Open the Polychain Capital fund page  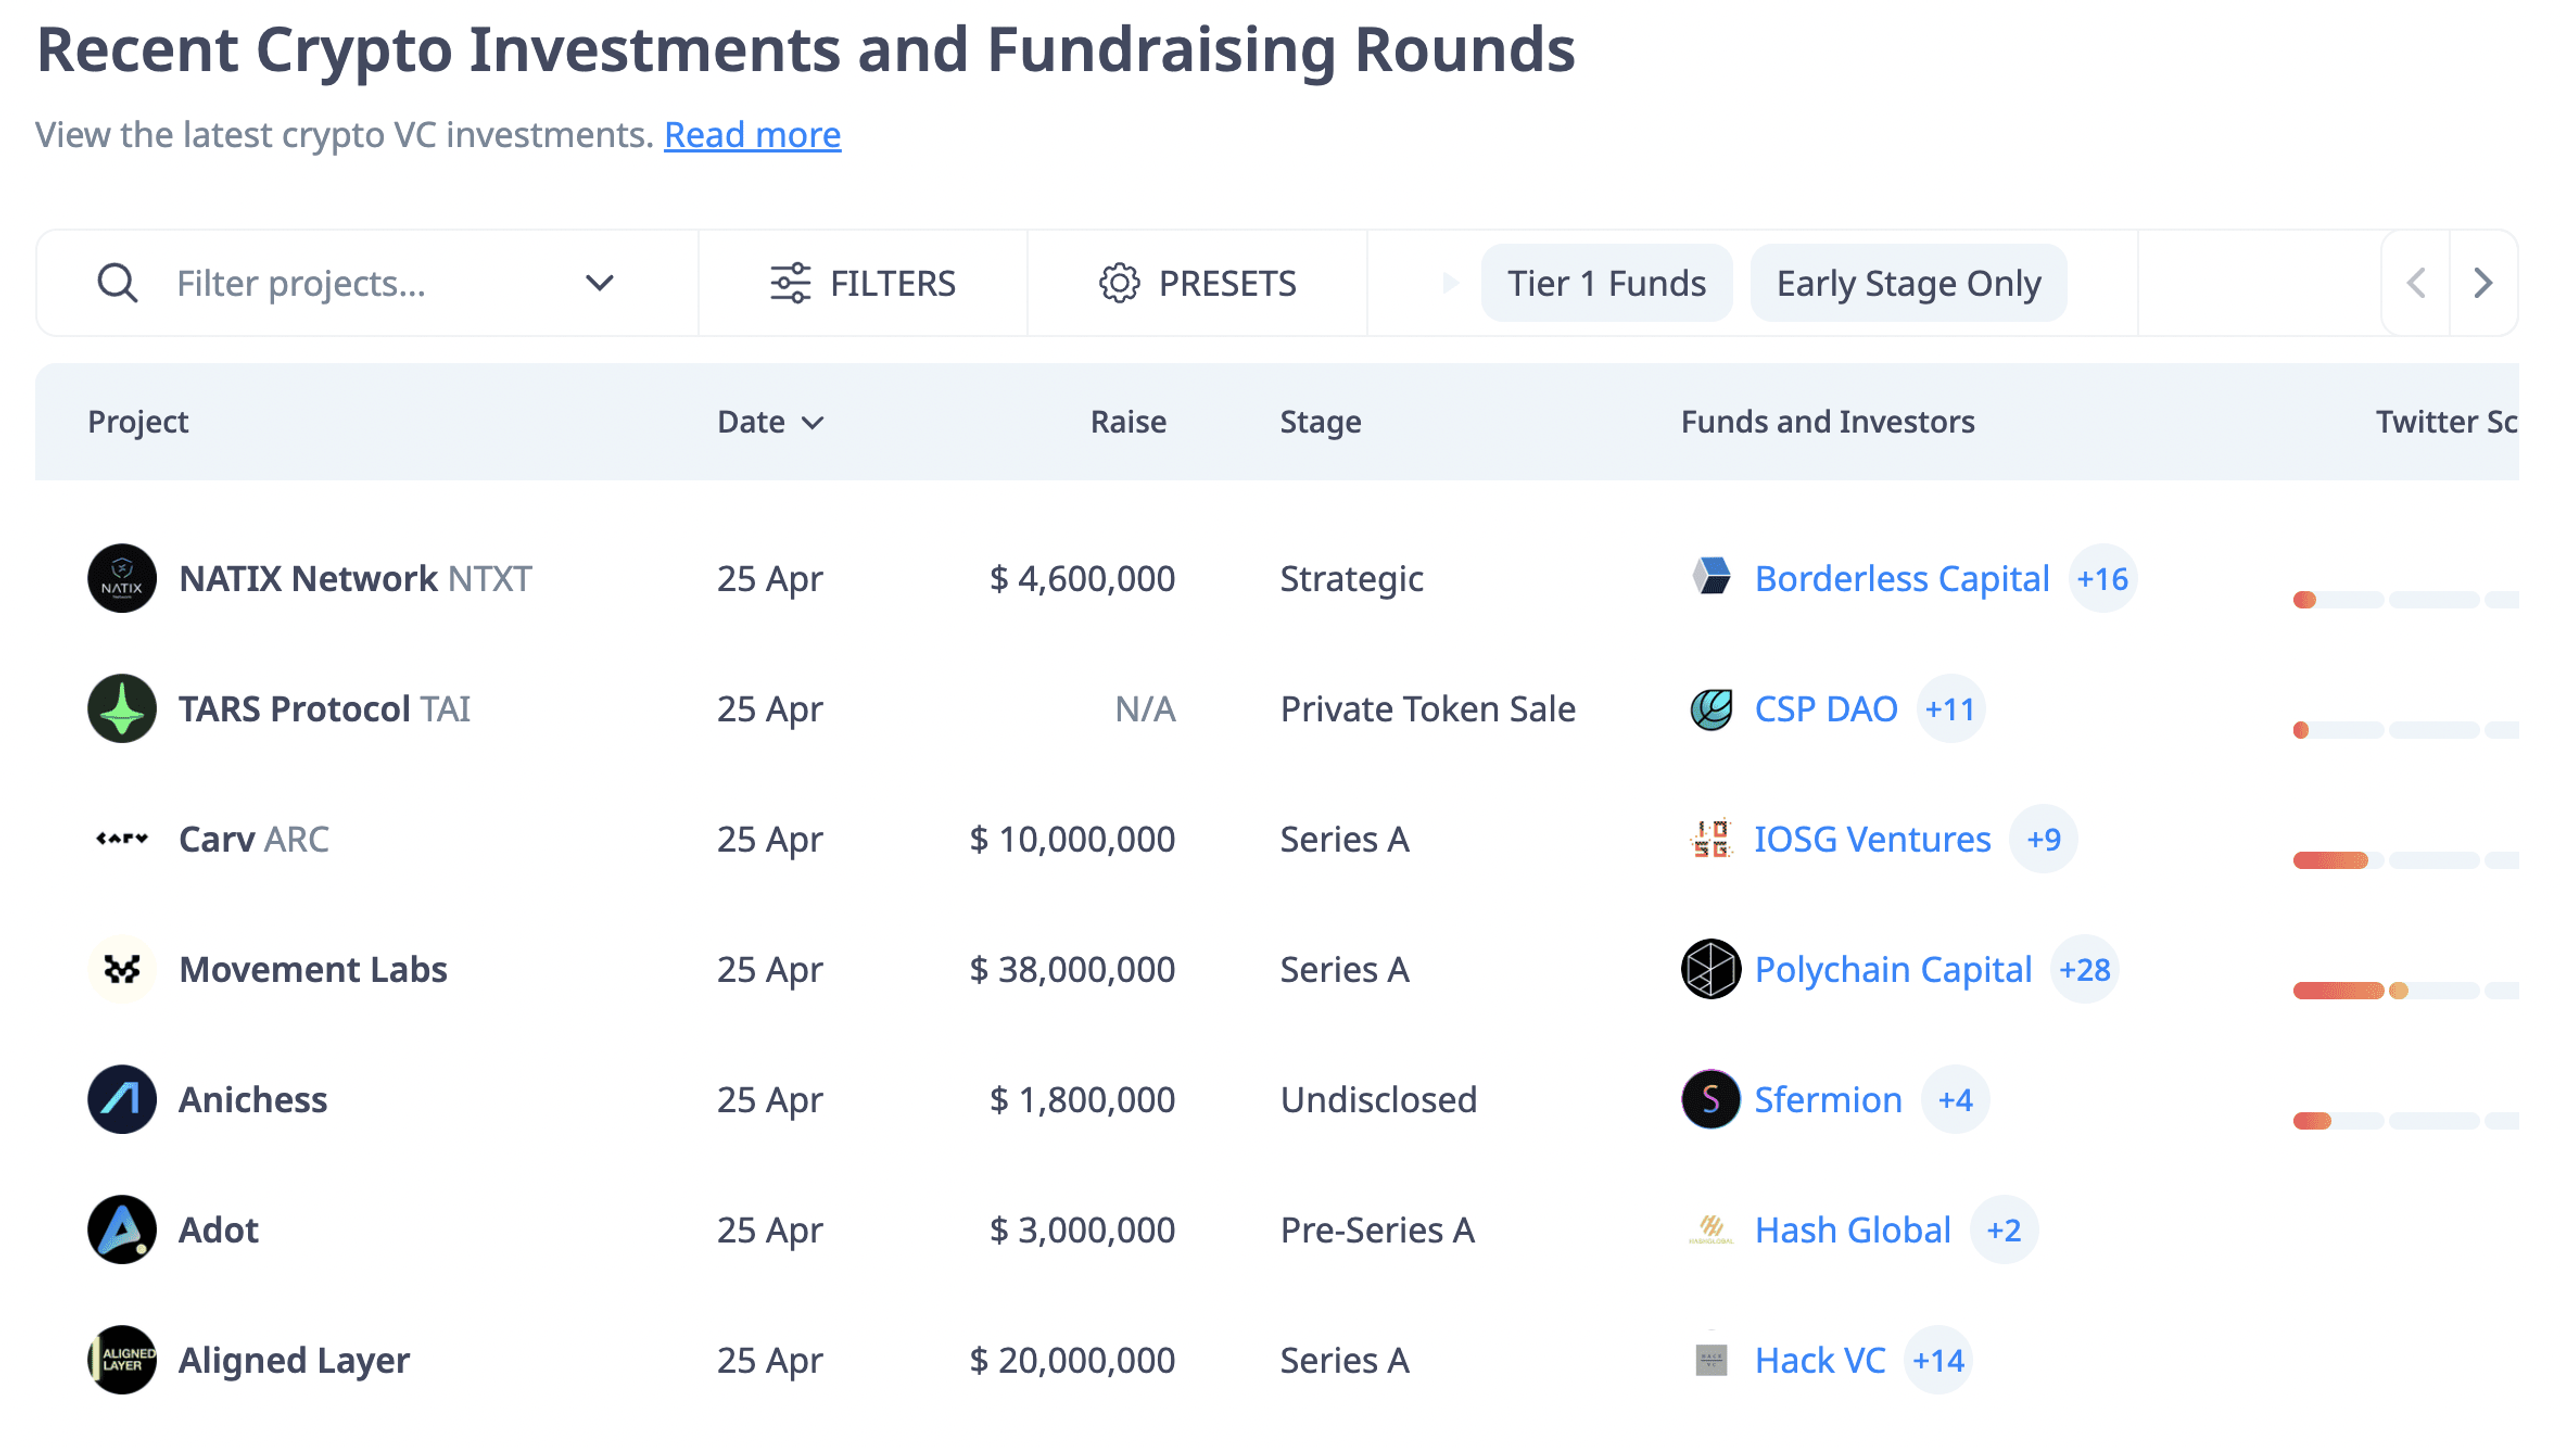click(x=1892, y=968)
